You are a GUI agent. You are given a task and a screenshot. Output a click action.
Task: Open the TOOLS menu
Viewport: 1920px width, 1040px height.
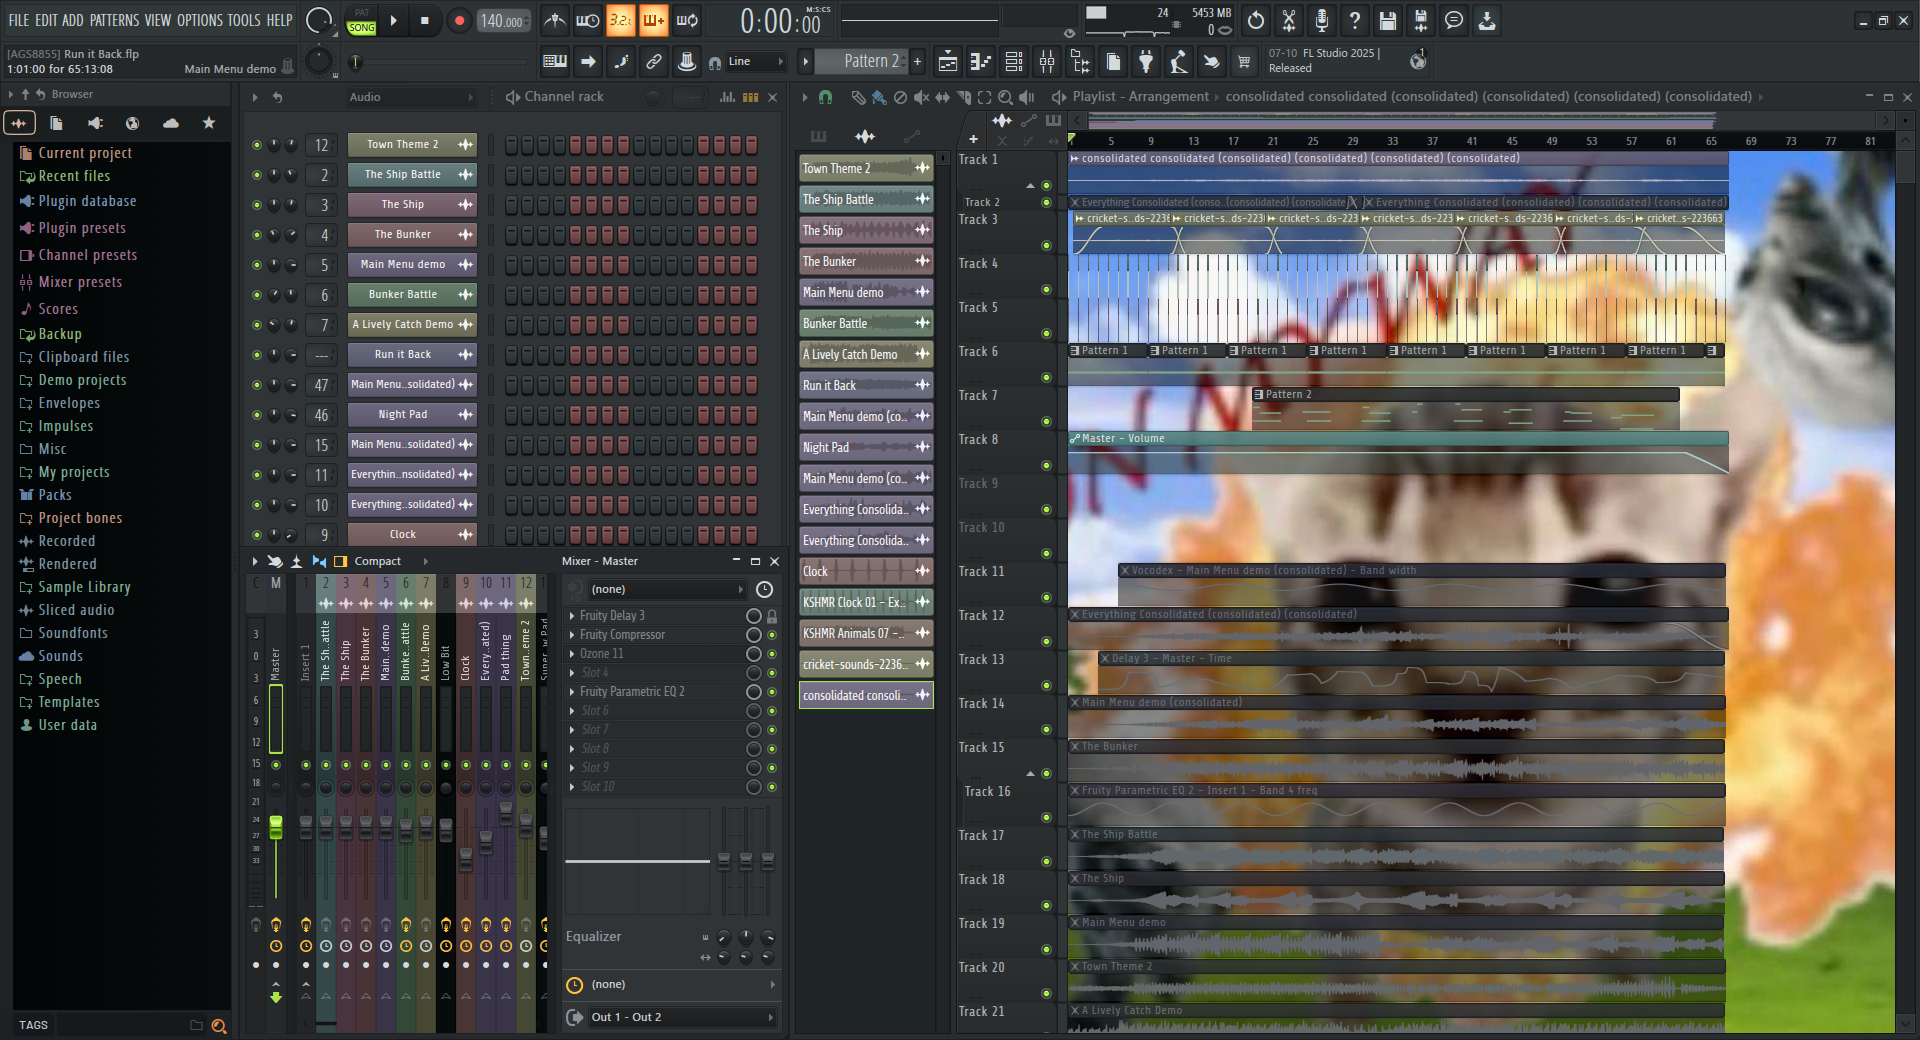pyautogui.click(x=244, y=20)
